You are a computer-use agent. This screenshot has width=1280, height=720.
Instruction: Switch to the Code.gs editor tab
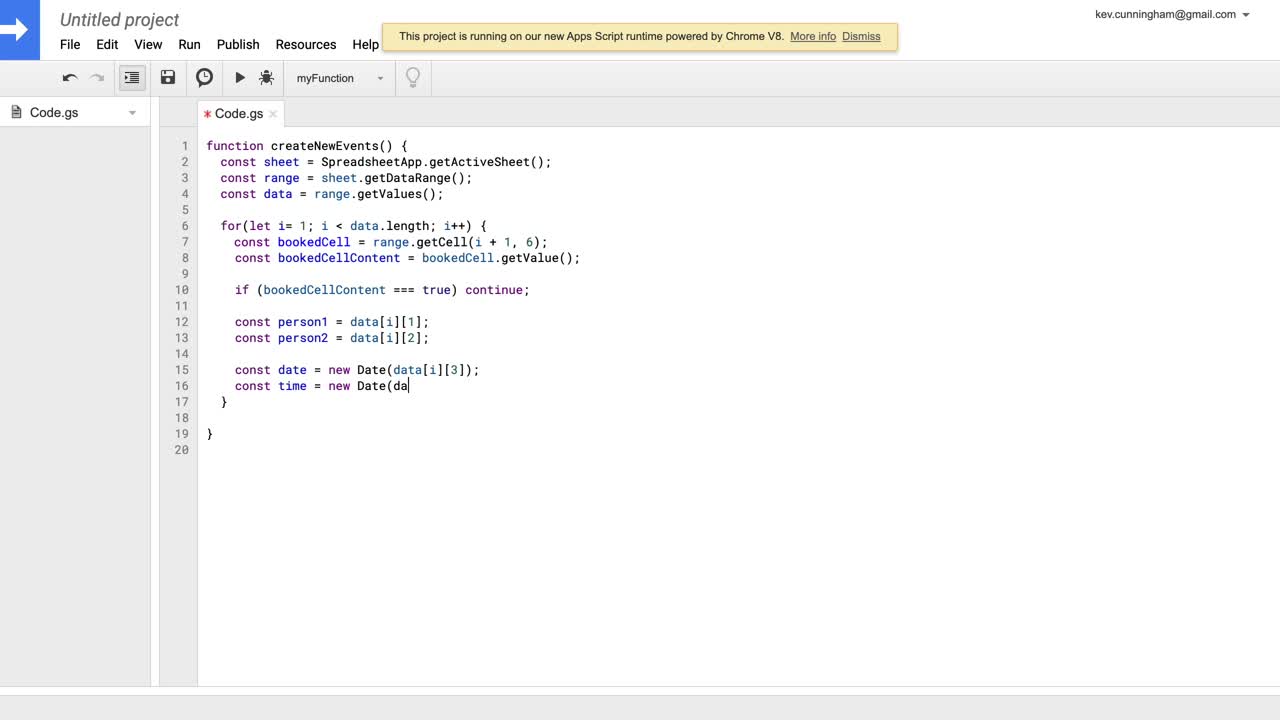coord(238,114)
